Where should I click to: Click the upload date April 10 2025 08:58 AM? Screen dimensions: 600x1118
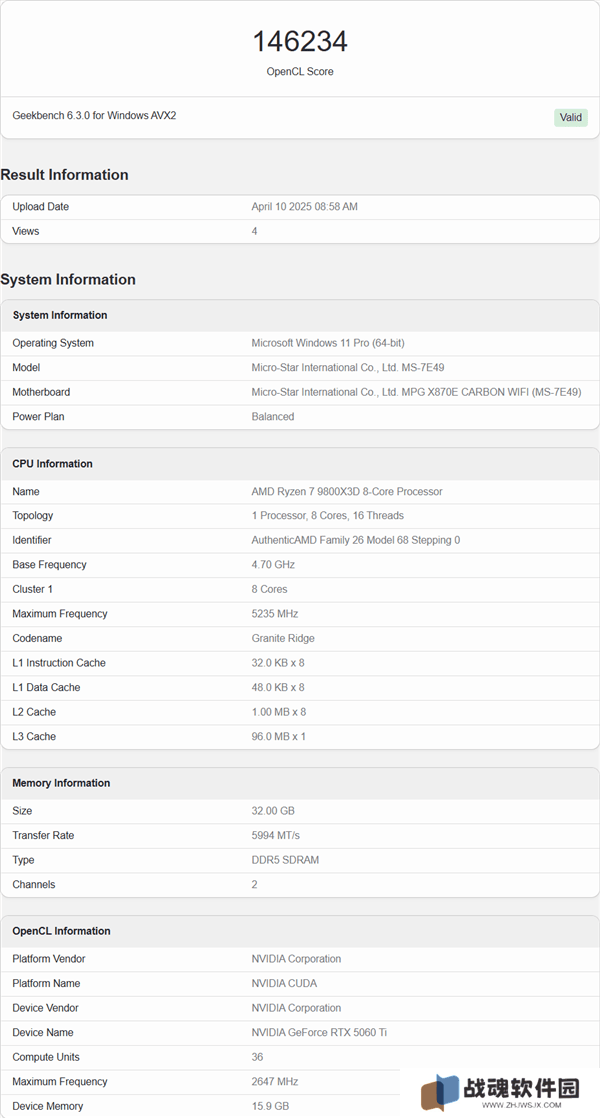pyautogui.click(x=304, y=207)
